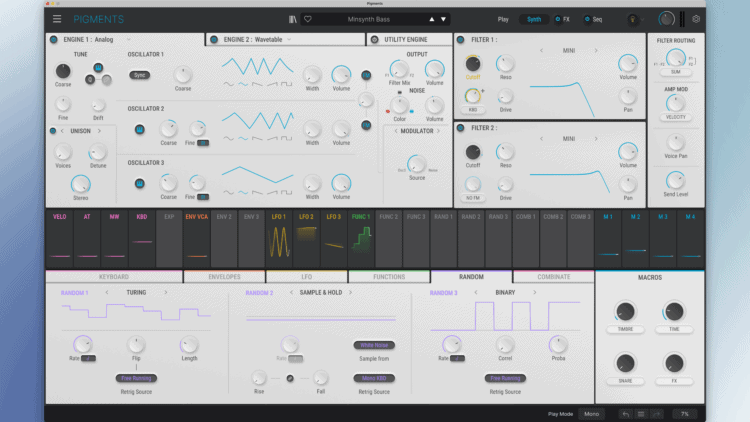Switch to the Envelopes tab
Viewport: 750px width, 422px height.
tap(224, 277)
